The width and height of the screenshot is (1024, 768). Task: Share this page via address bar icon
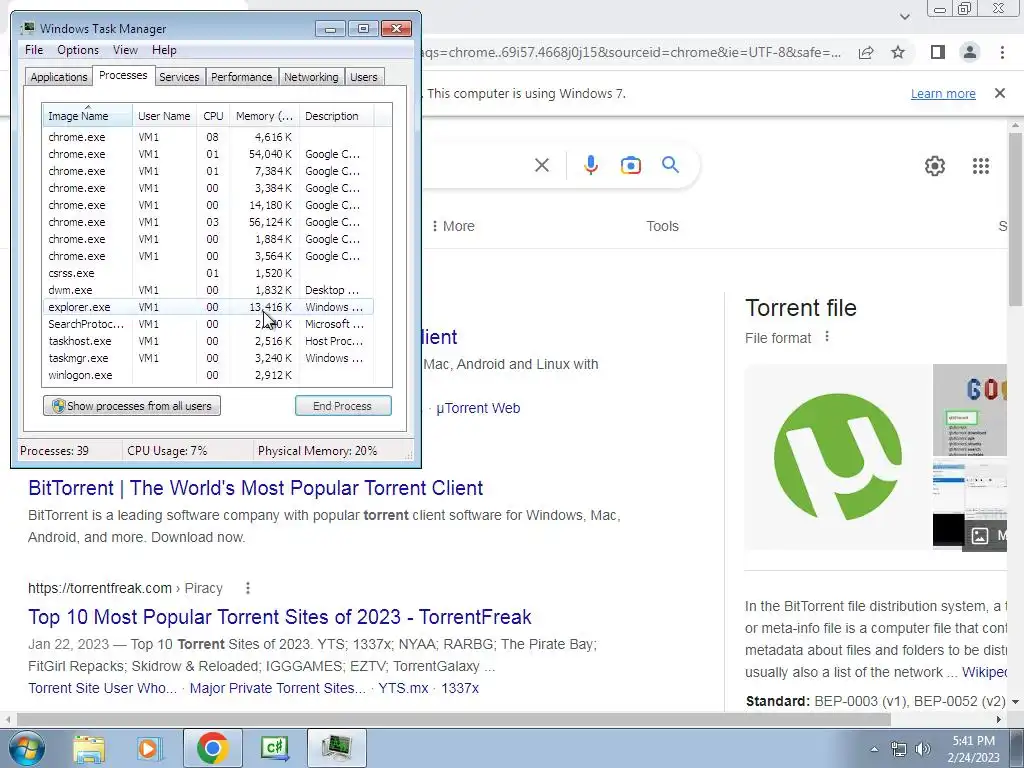[x=866, y=52]
